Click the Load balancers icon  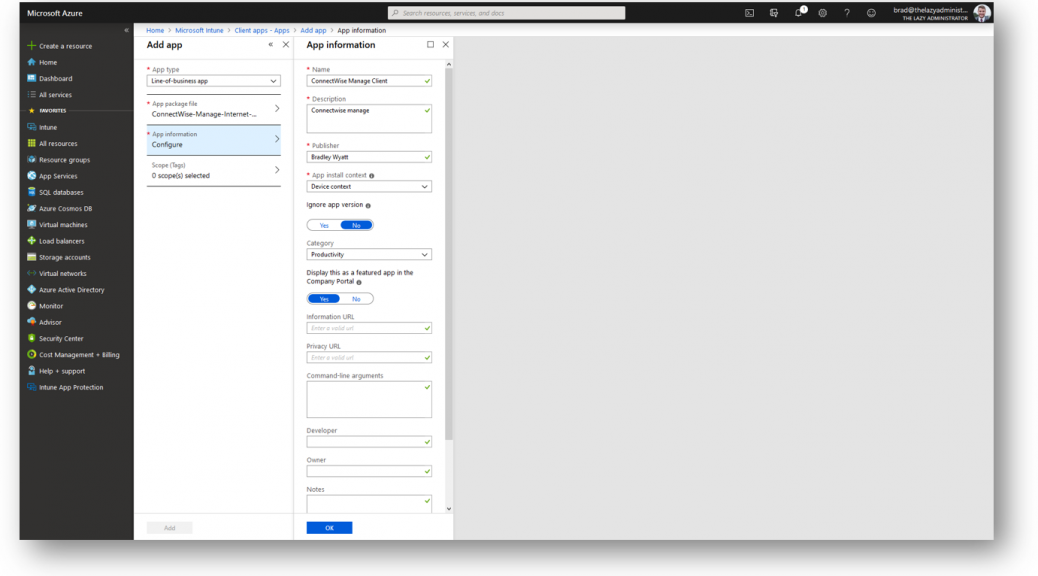click(x=31, y=240)
